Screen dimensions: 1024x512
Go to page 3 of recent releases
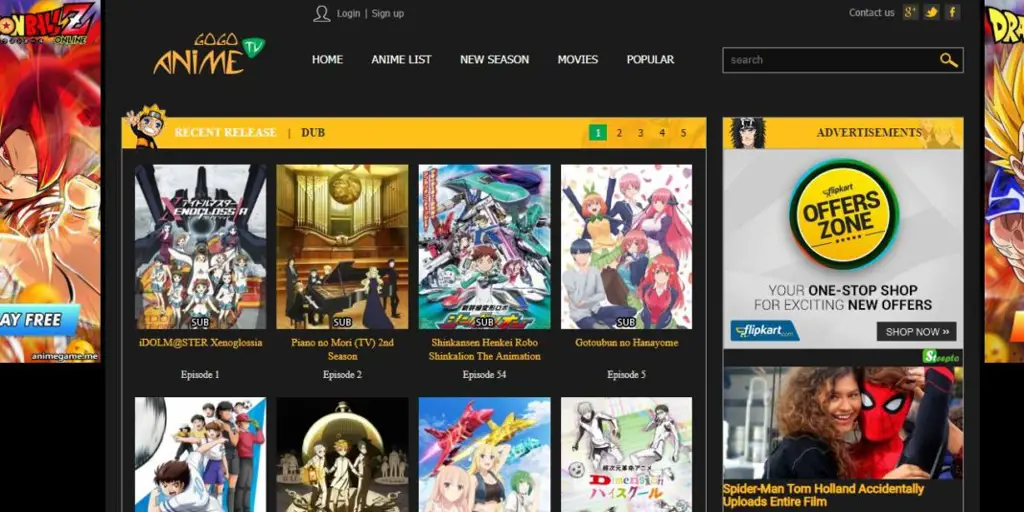click(640, 133)
